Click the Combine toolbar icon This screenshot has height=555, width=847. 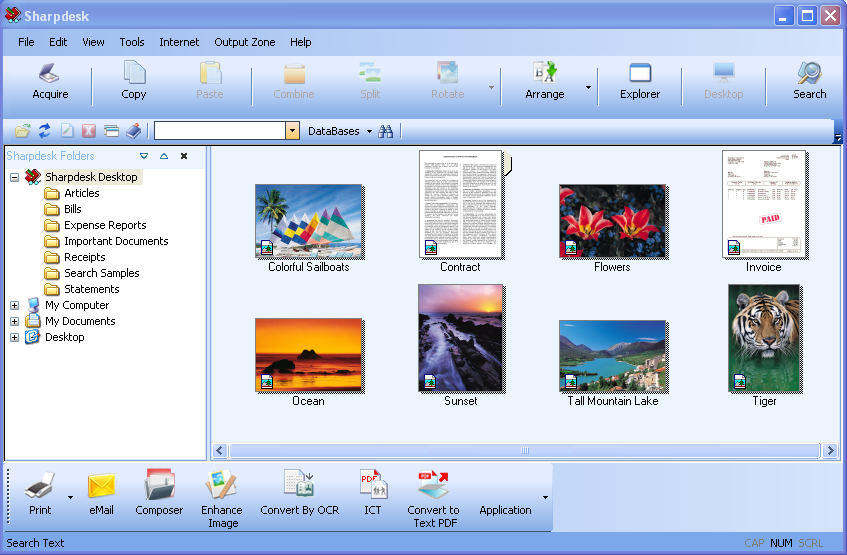(294, 73)
